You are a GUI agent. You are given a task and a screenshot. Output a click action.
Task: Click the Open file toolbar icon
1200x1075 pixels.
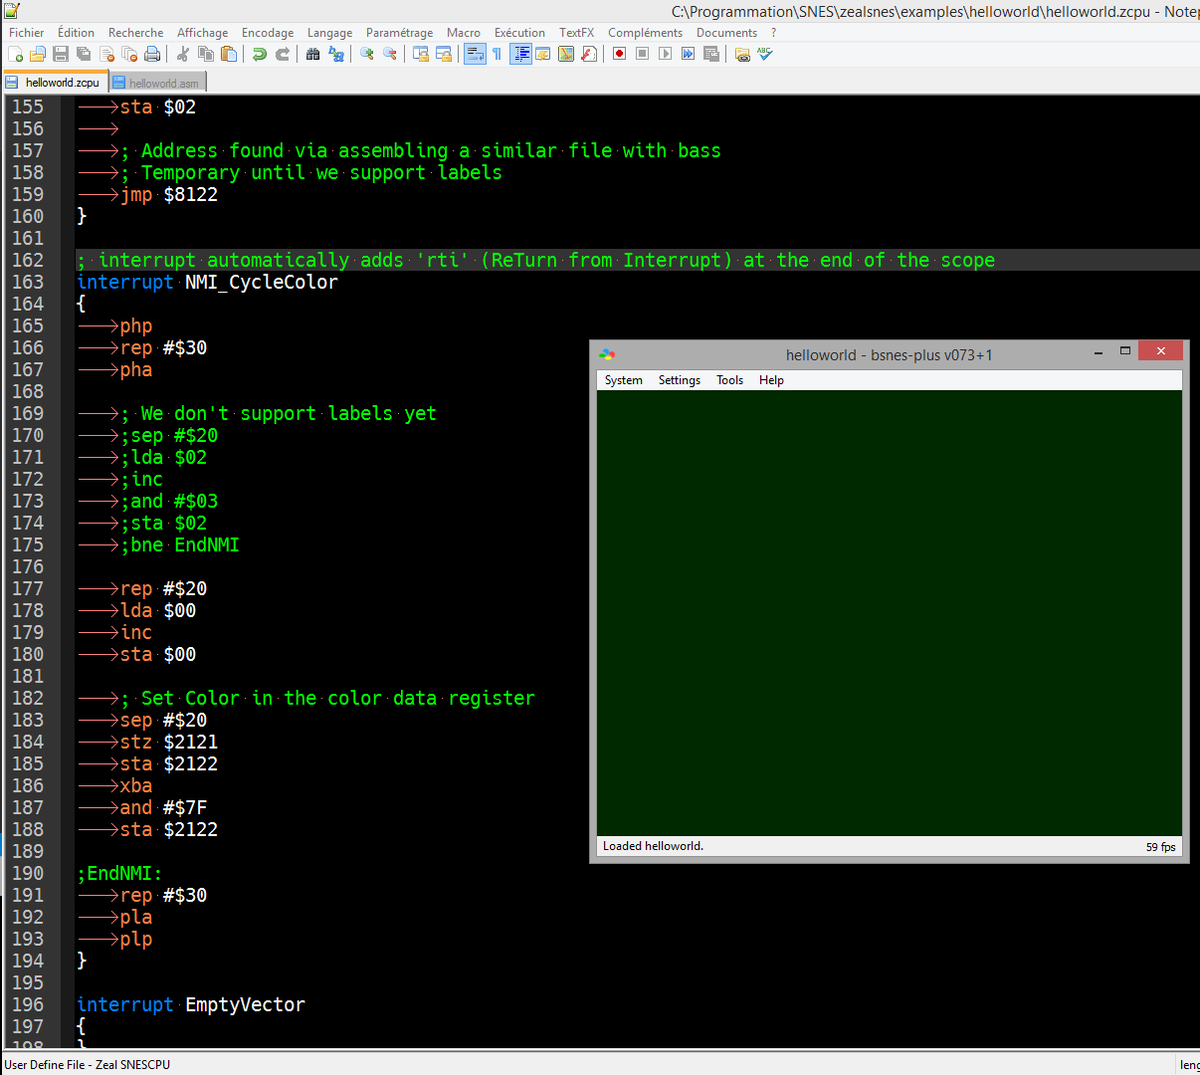[38, 54]
